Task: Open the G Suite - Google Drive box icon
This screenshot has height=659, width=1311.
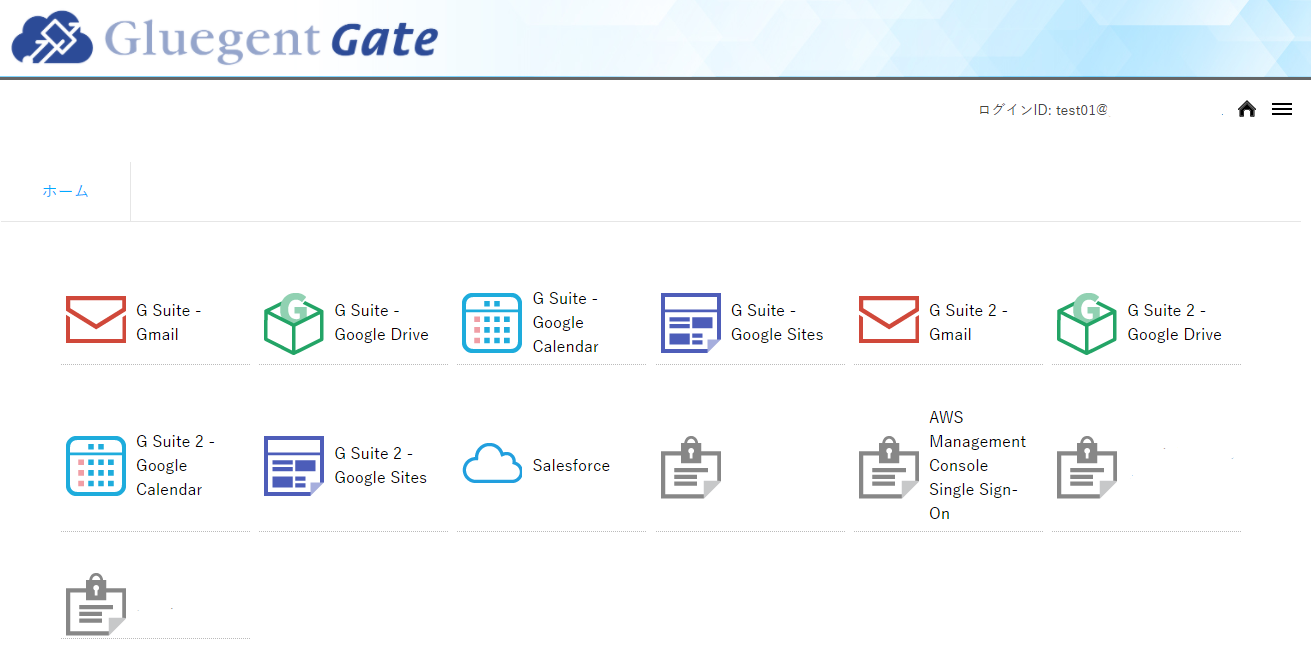Action: pyautogui.click(x=294, y=323)
